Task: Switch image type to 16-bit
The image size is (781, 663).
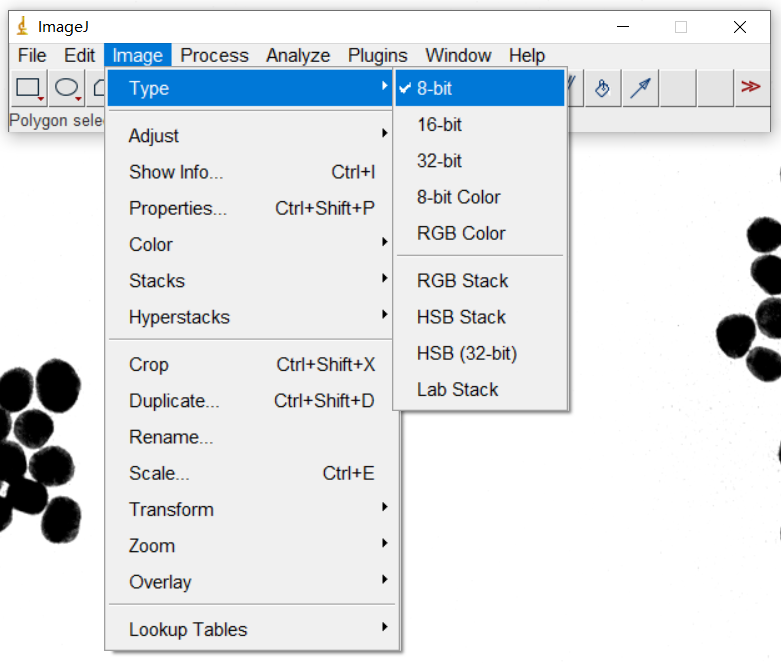Action: (439, 125)
